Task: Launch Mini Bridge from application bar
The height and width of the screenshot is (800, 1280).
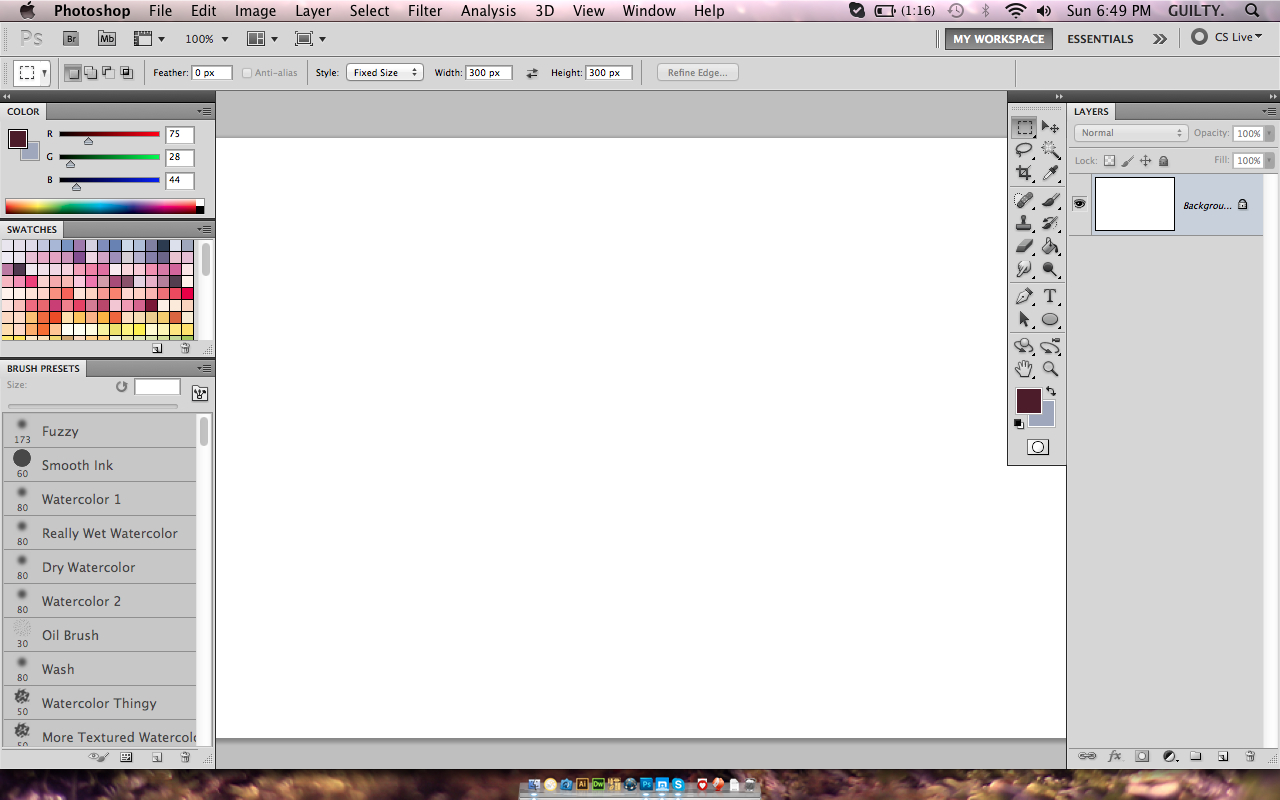Action: pyautogui.click(x=107, y=38)
